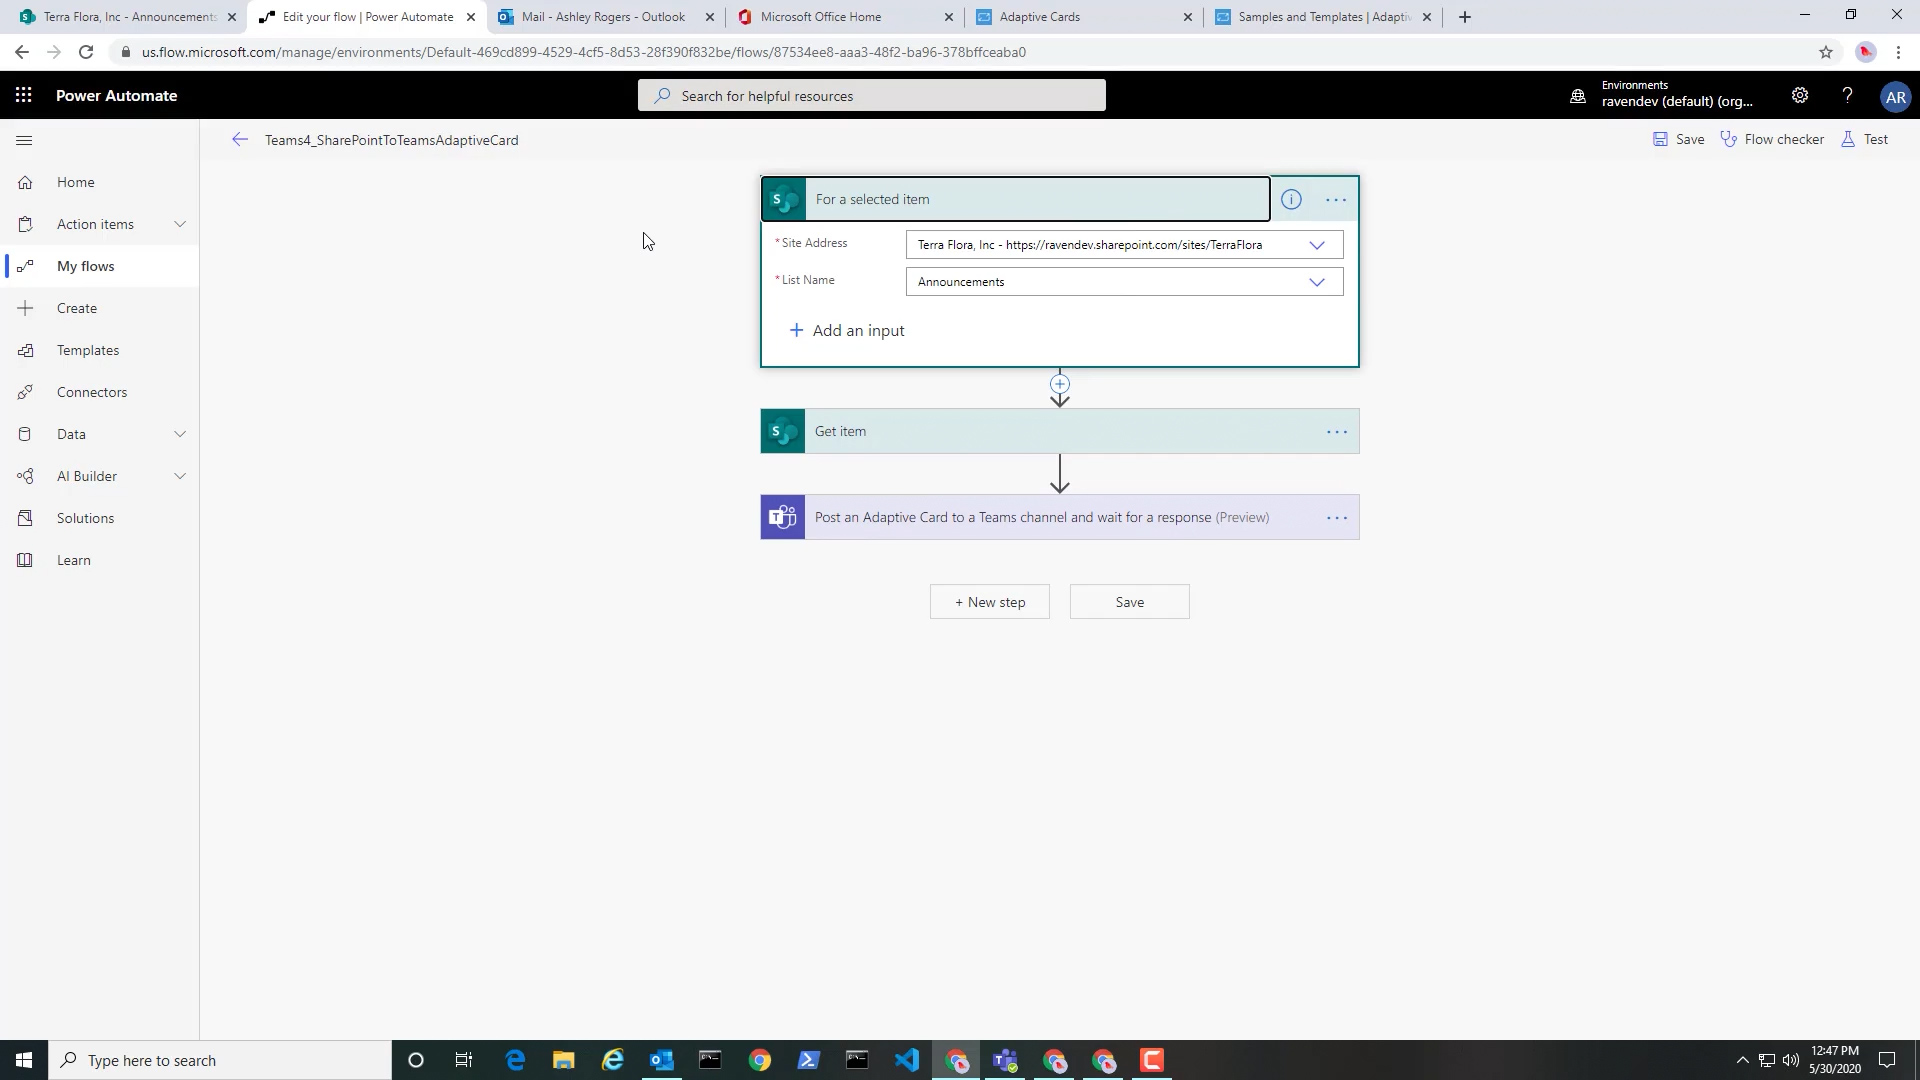This screenshot has height=1080, width=1920.
Task: Open ellipsis menu on Post an Adaptive Card
Action: tap(1337, 518)
